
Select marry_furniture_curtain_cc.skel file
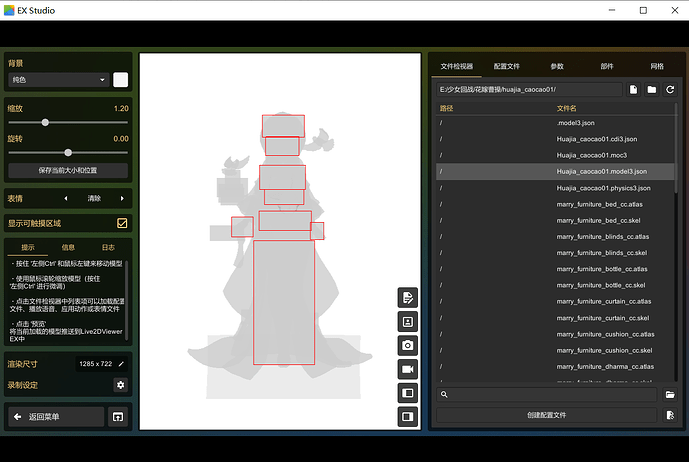[x=555, y=318]
